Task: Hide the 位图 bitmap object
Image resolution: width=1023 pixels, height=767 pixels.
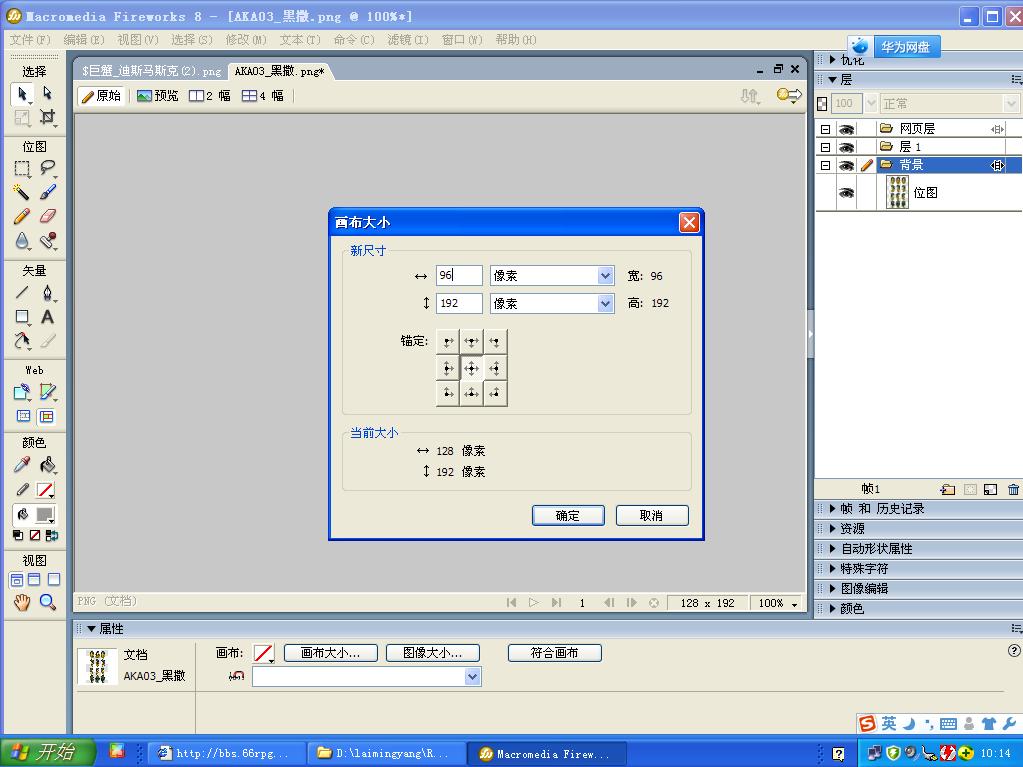Action: pyautogui.click(x=846, y=193)
